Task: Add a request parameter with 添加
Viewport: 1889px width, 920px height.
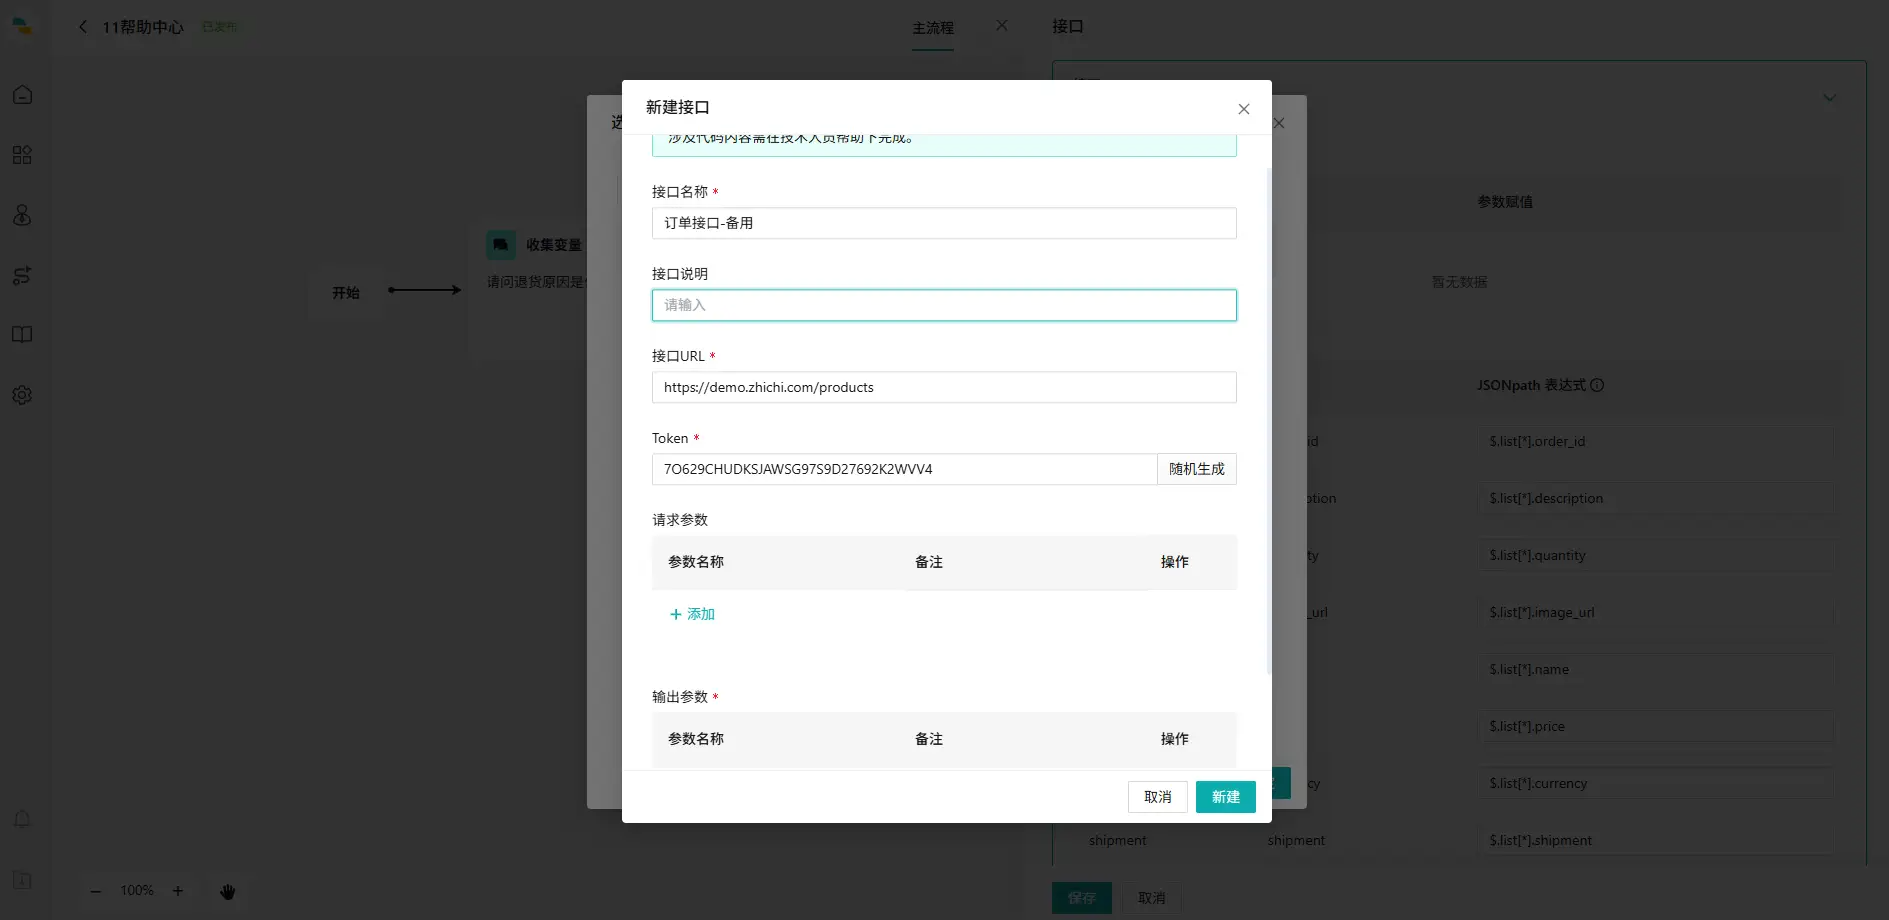Action: [692, 614]
